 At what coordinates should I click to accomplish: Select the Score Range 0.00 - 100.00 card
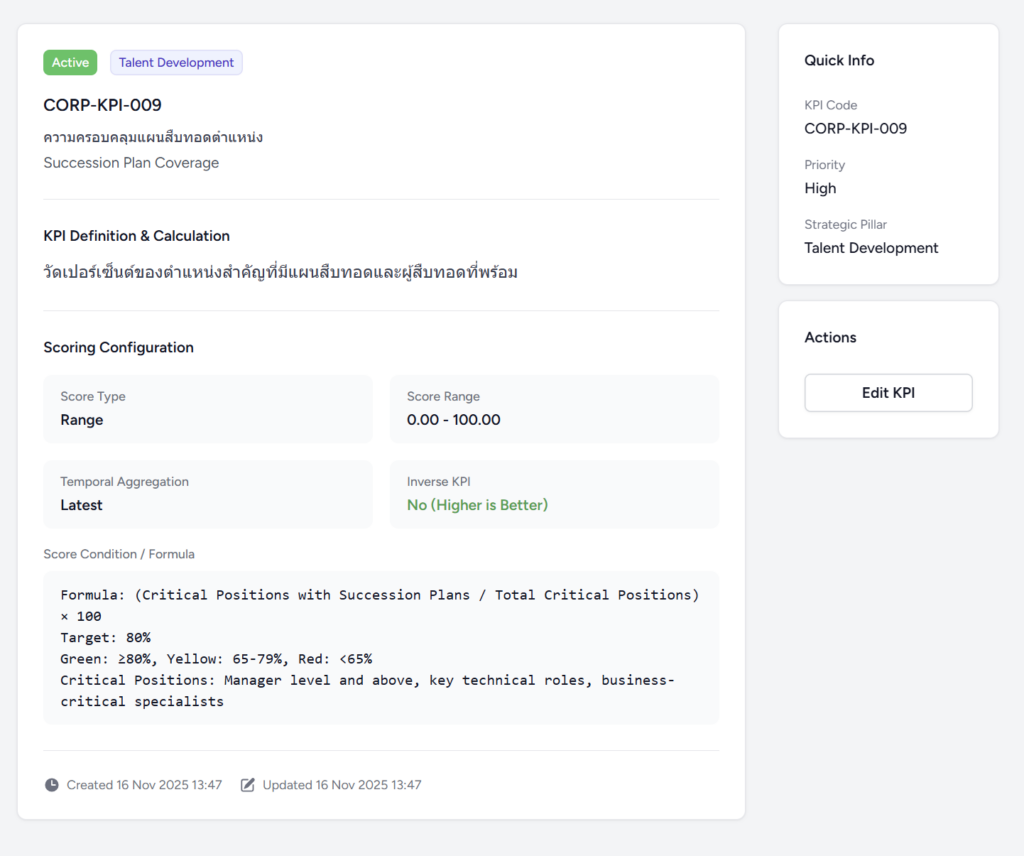[x=554, y=409]
